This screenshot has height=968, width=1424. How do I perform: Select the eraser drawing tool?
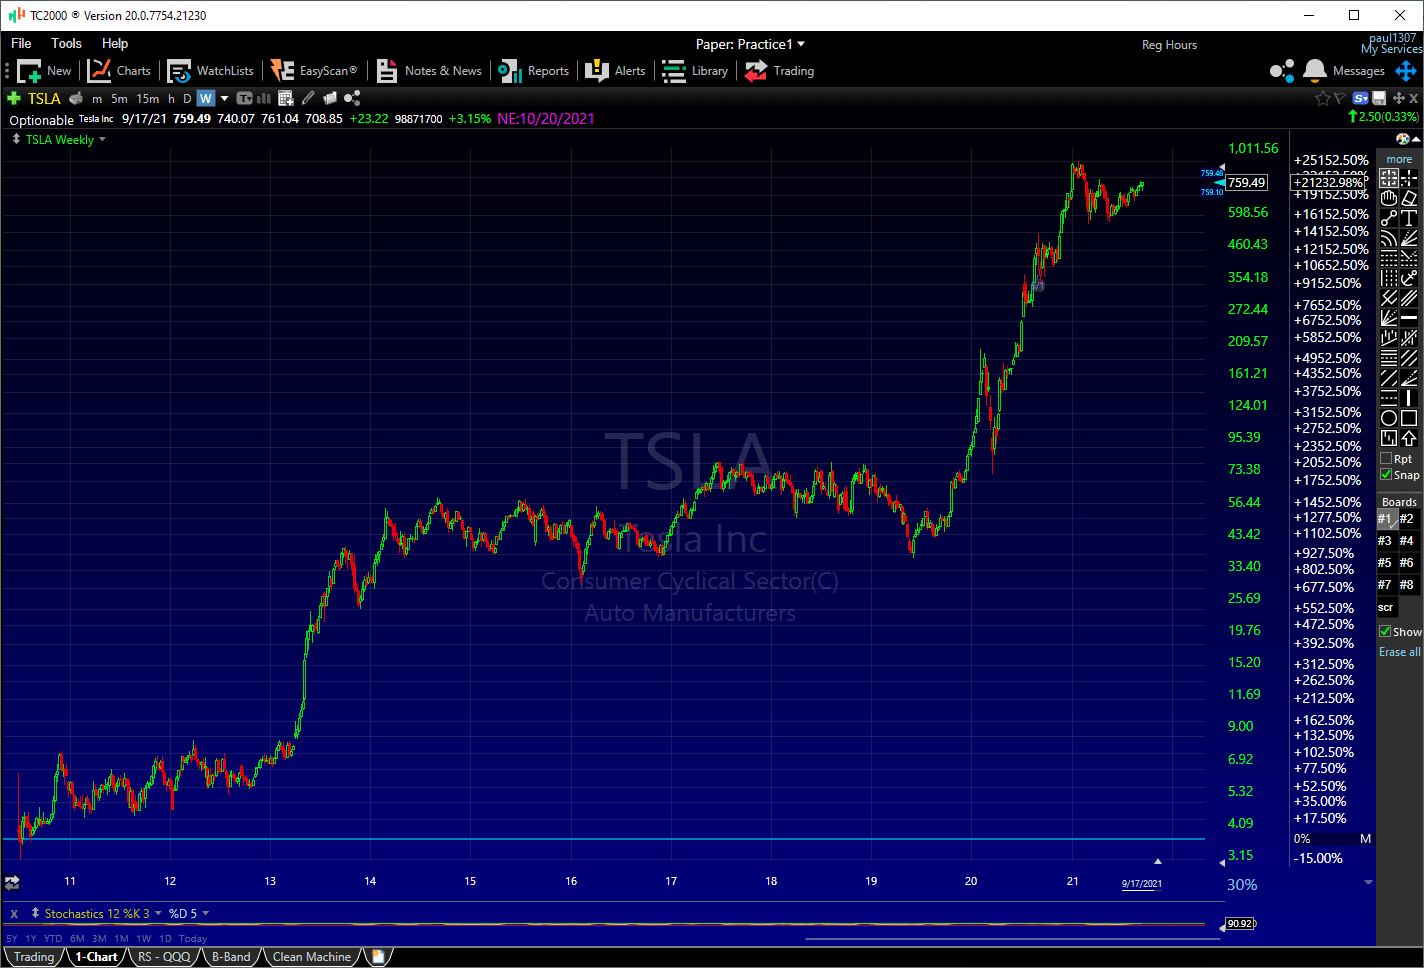(1409, 198)
